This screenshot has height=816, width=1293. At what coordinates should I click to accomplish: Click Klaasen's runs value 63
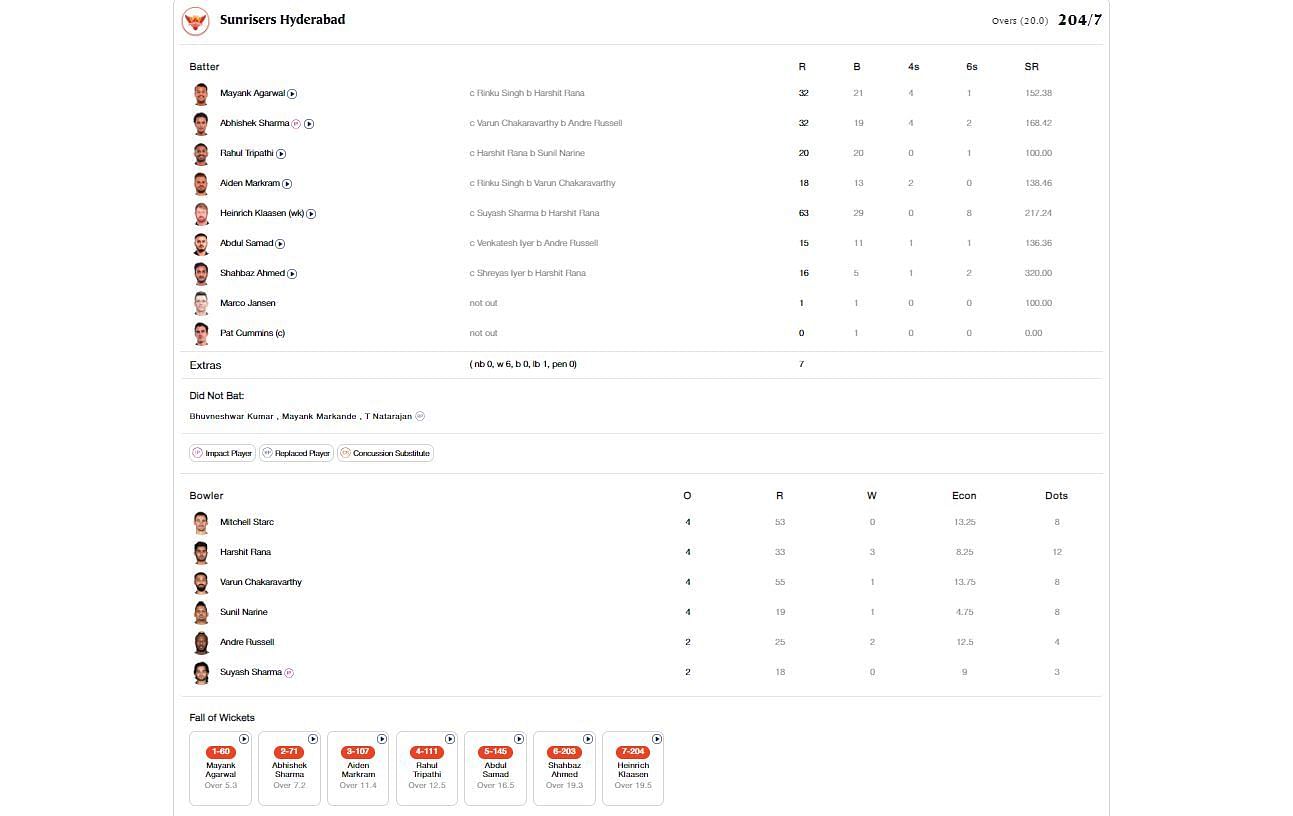coord(804,213)
